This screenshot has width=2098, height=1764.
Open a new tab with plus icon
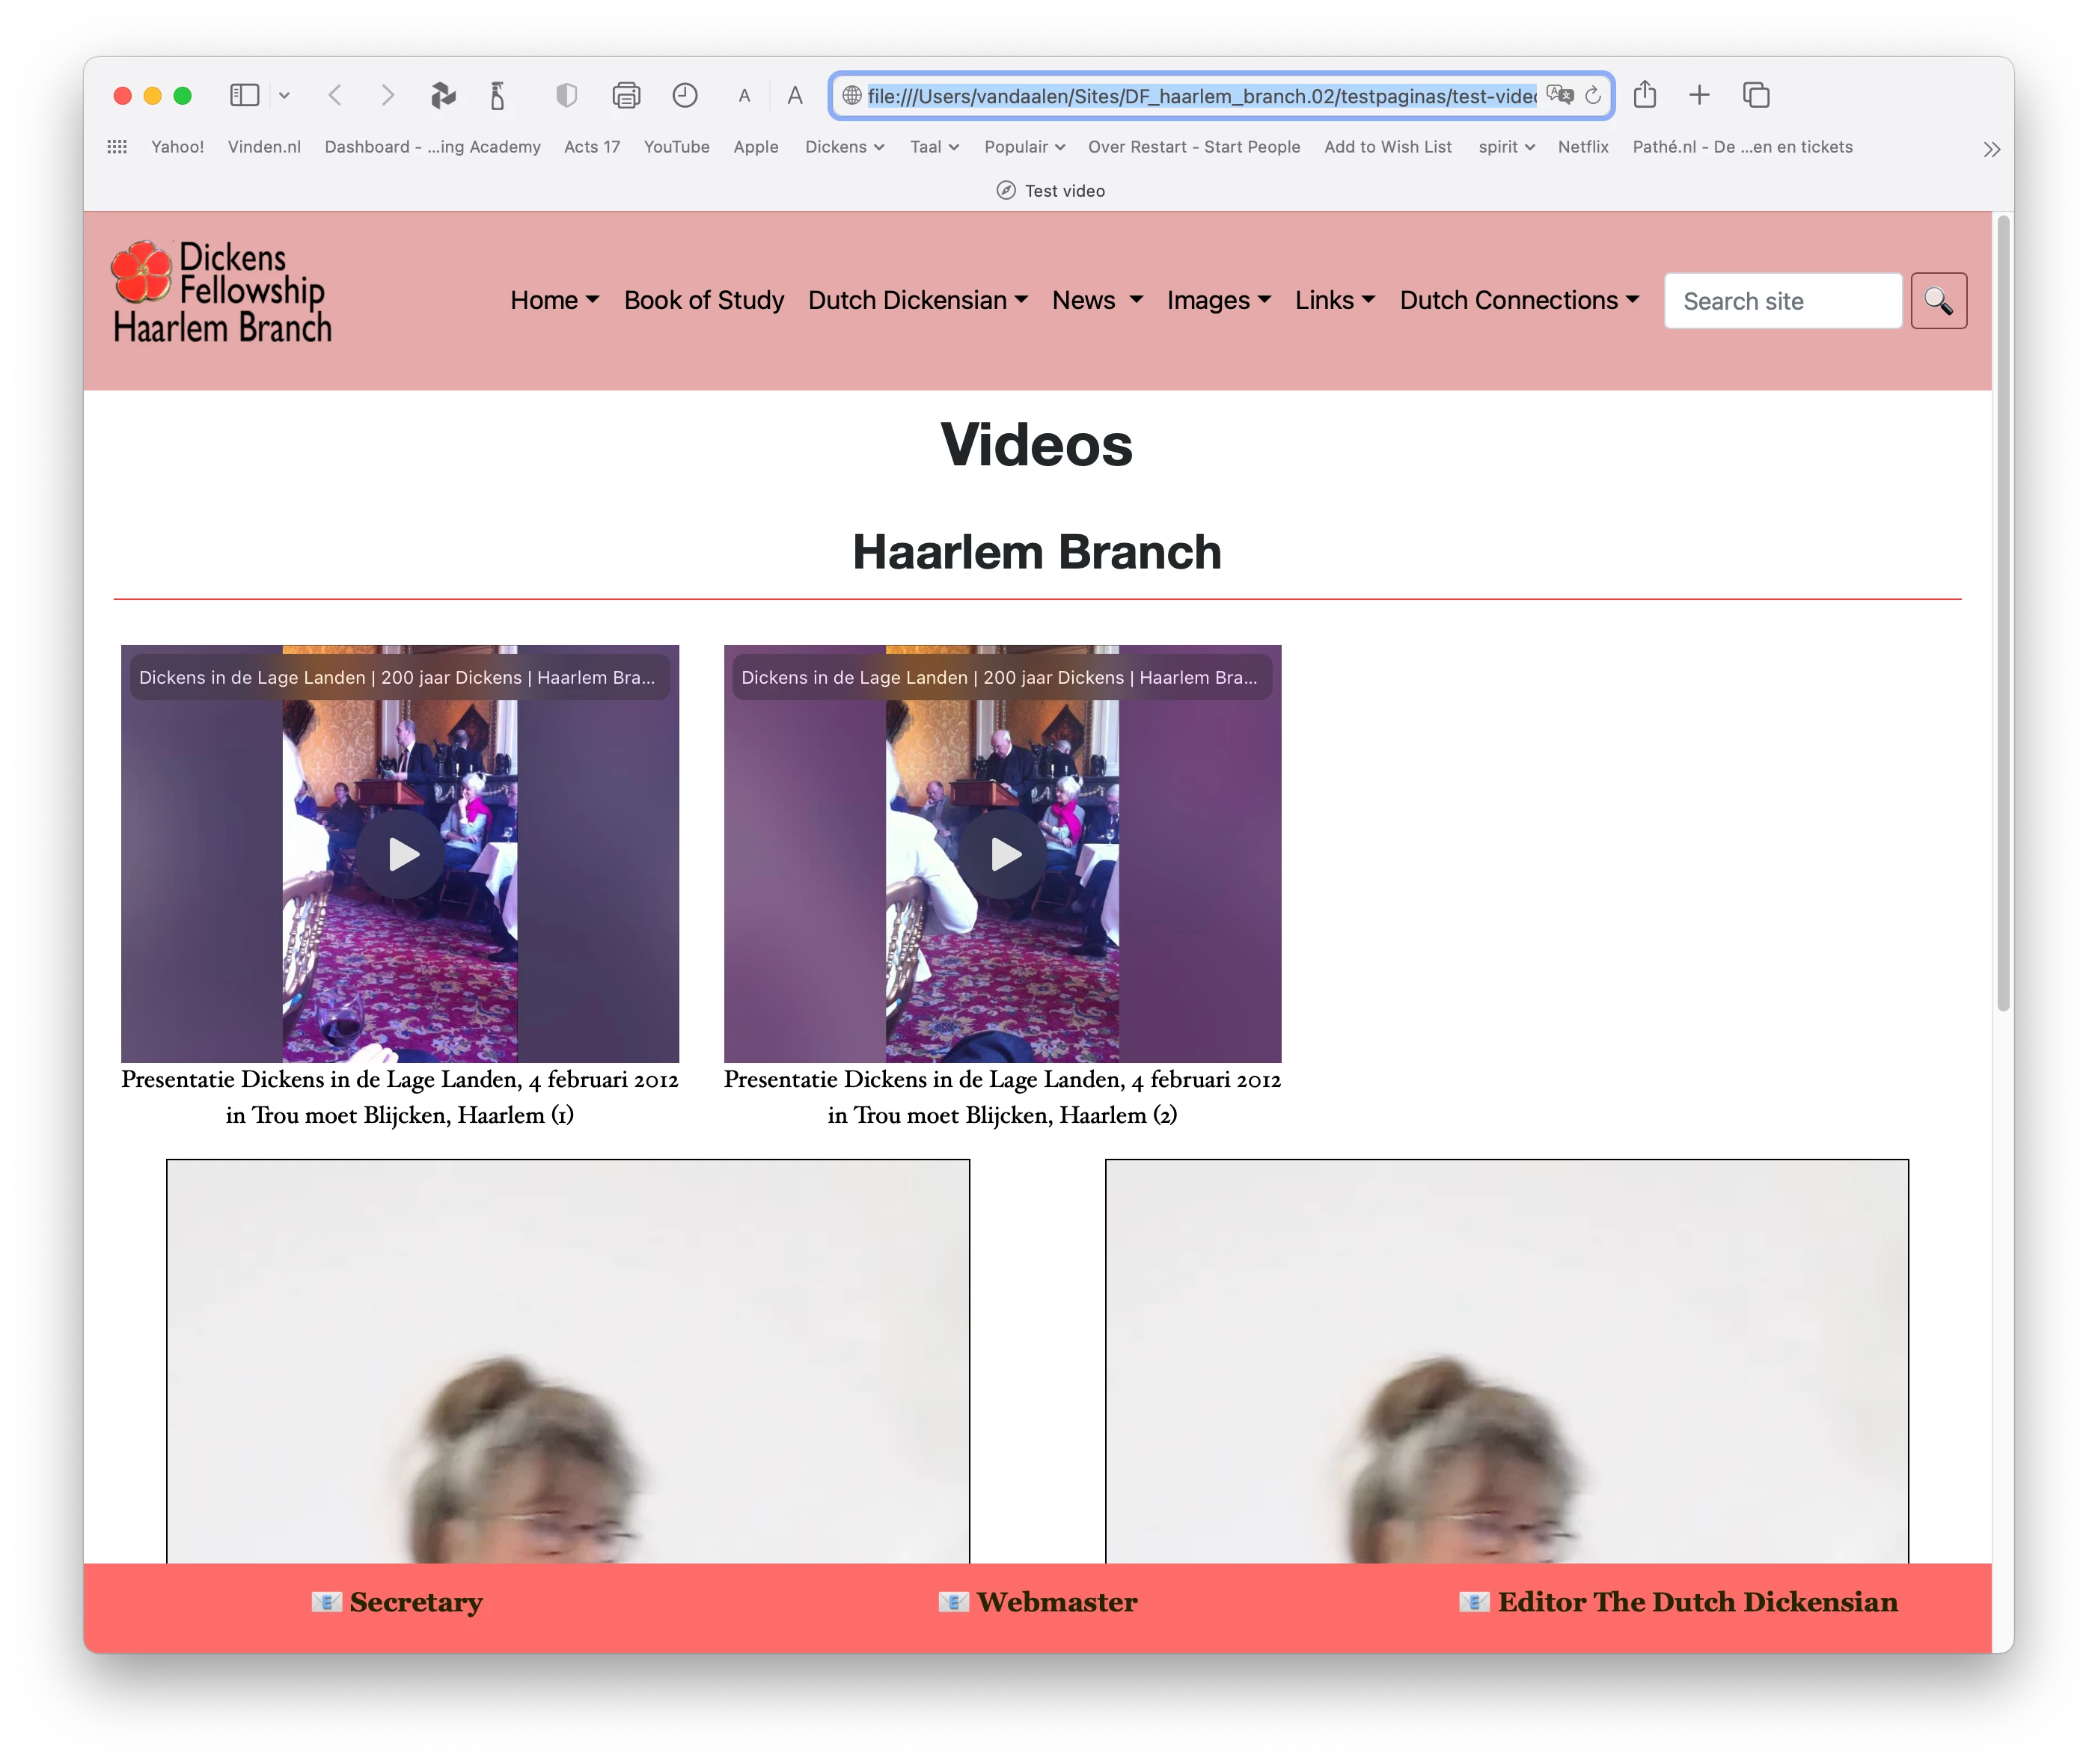coord(1699,95)
